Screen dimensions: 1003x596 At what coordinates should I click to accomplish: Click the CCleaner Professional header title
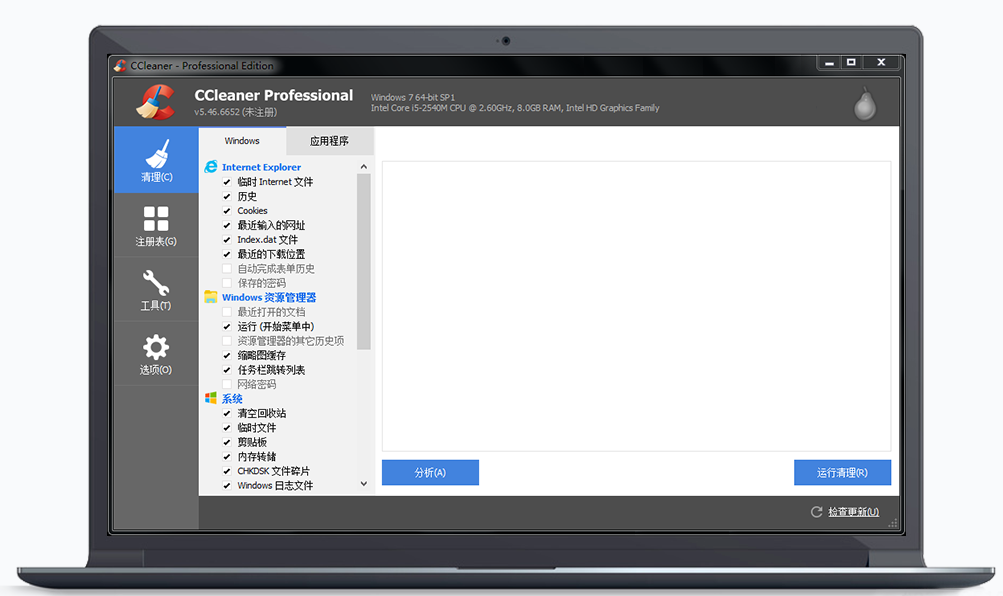coord(273,95)
